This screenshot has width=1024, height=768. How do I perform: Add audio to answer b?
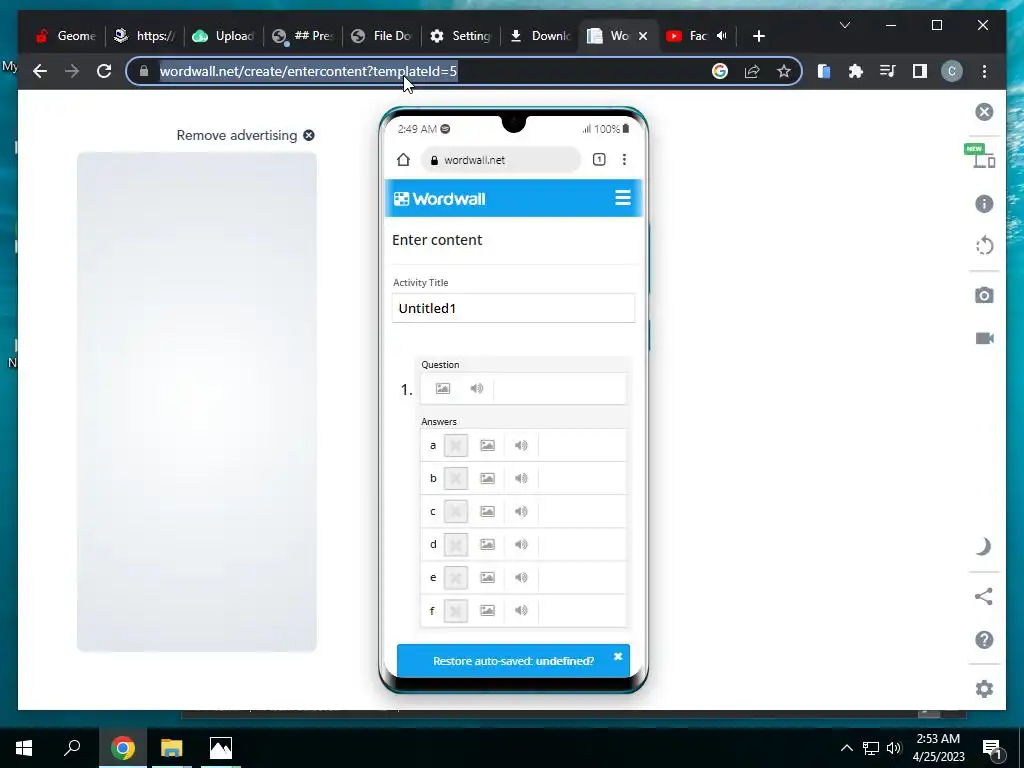(521, 478)
